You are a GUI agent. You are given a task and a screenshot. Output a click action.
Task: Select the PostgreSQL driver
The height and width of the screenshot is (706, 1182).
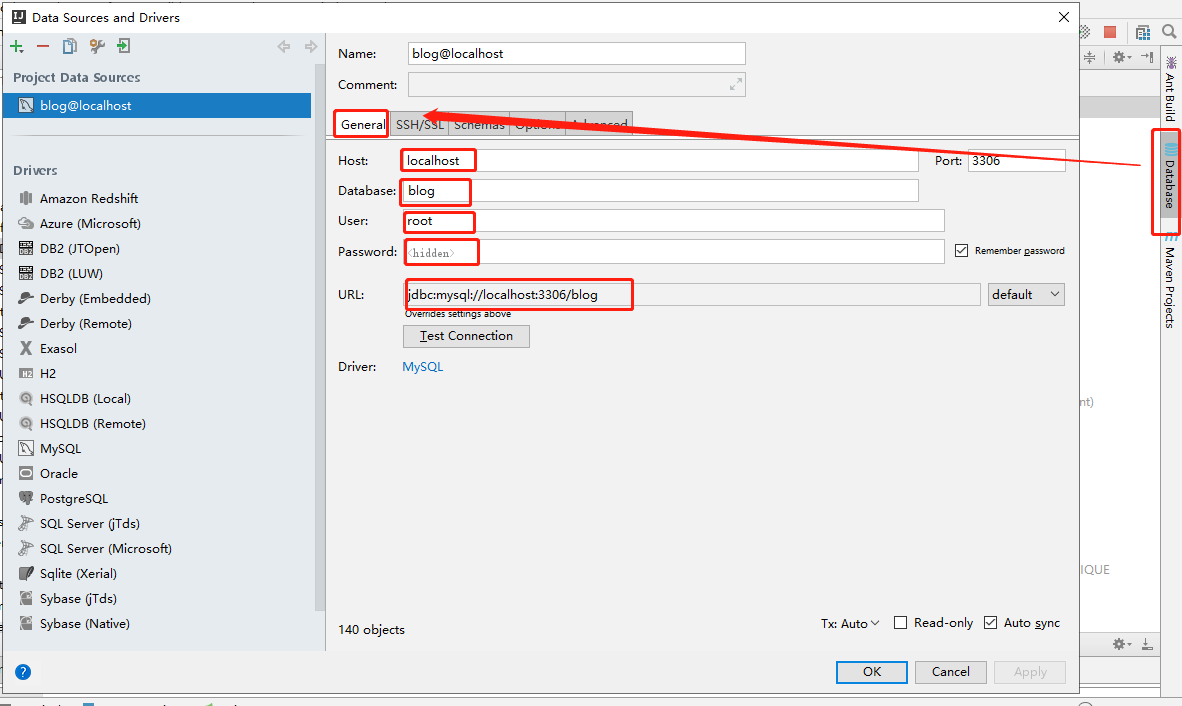point(74,498)
